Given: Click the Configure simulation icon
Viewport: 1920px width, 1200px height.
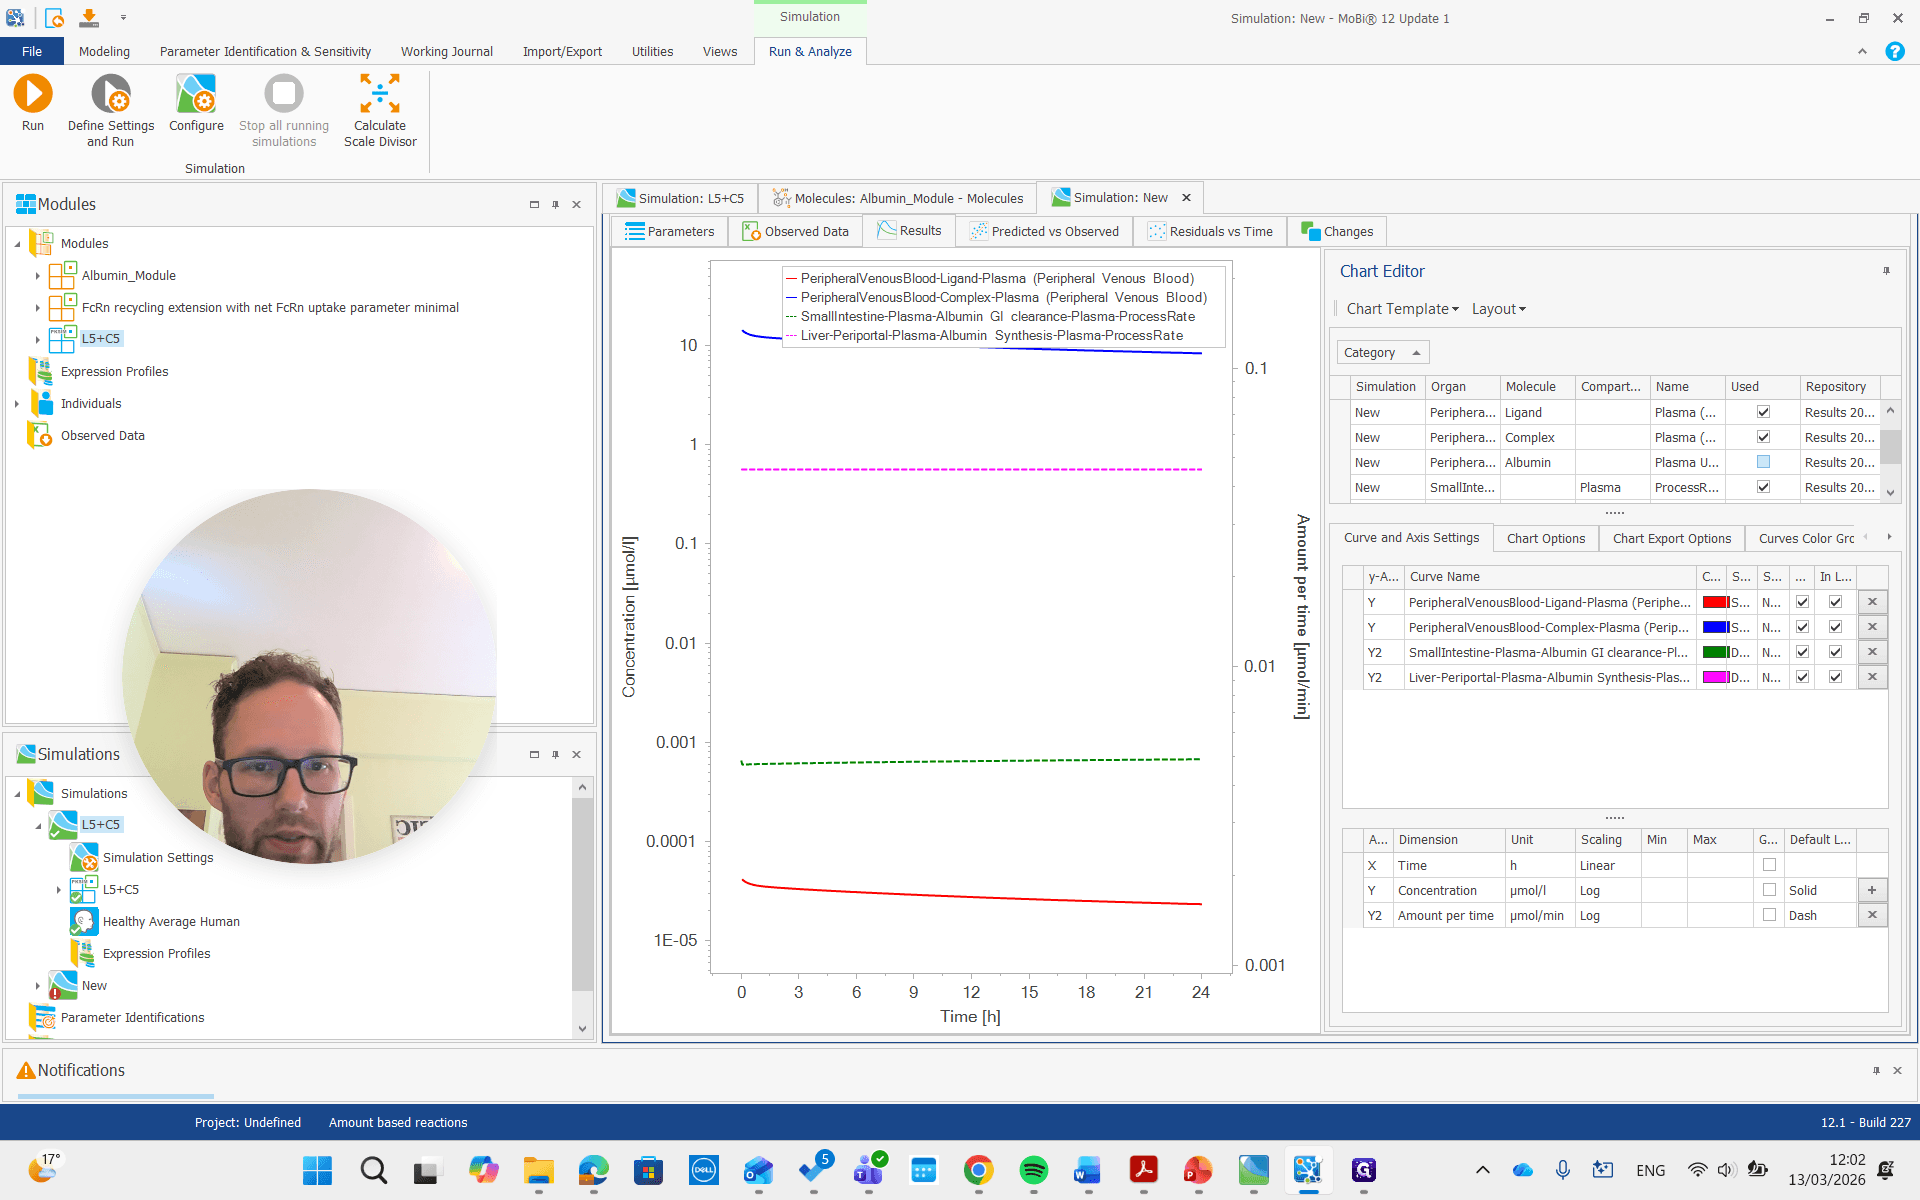Looking at the screenshot, I should coord(196,94).
